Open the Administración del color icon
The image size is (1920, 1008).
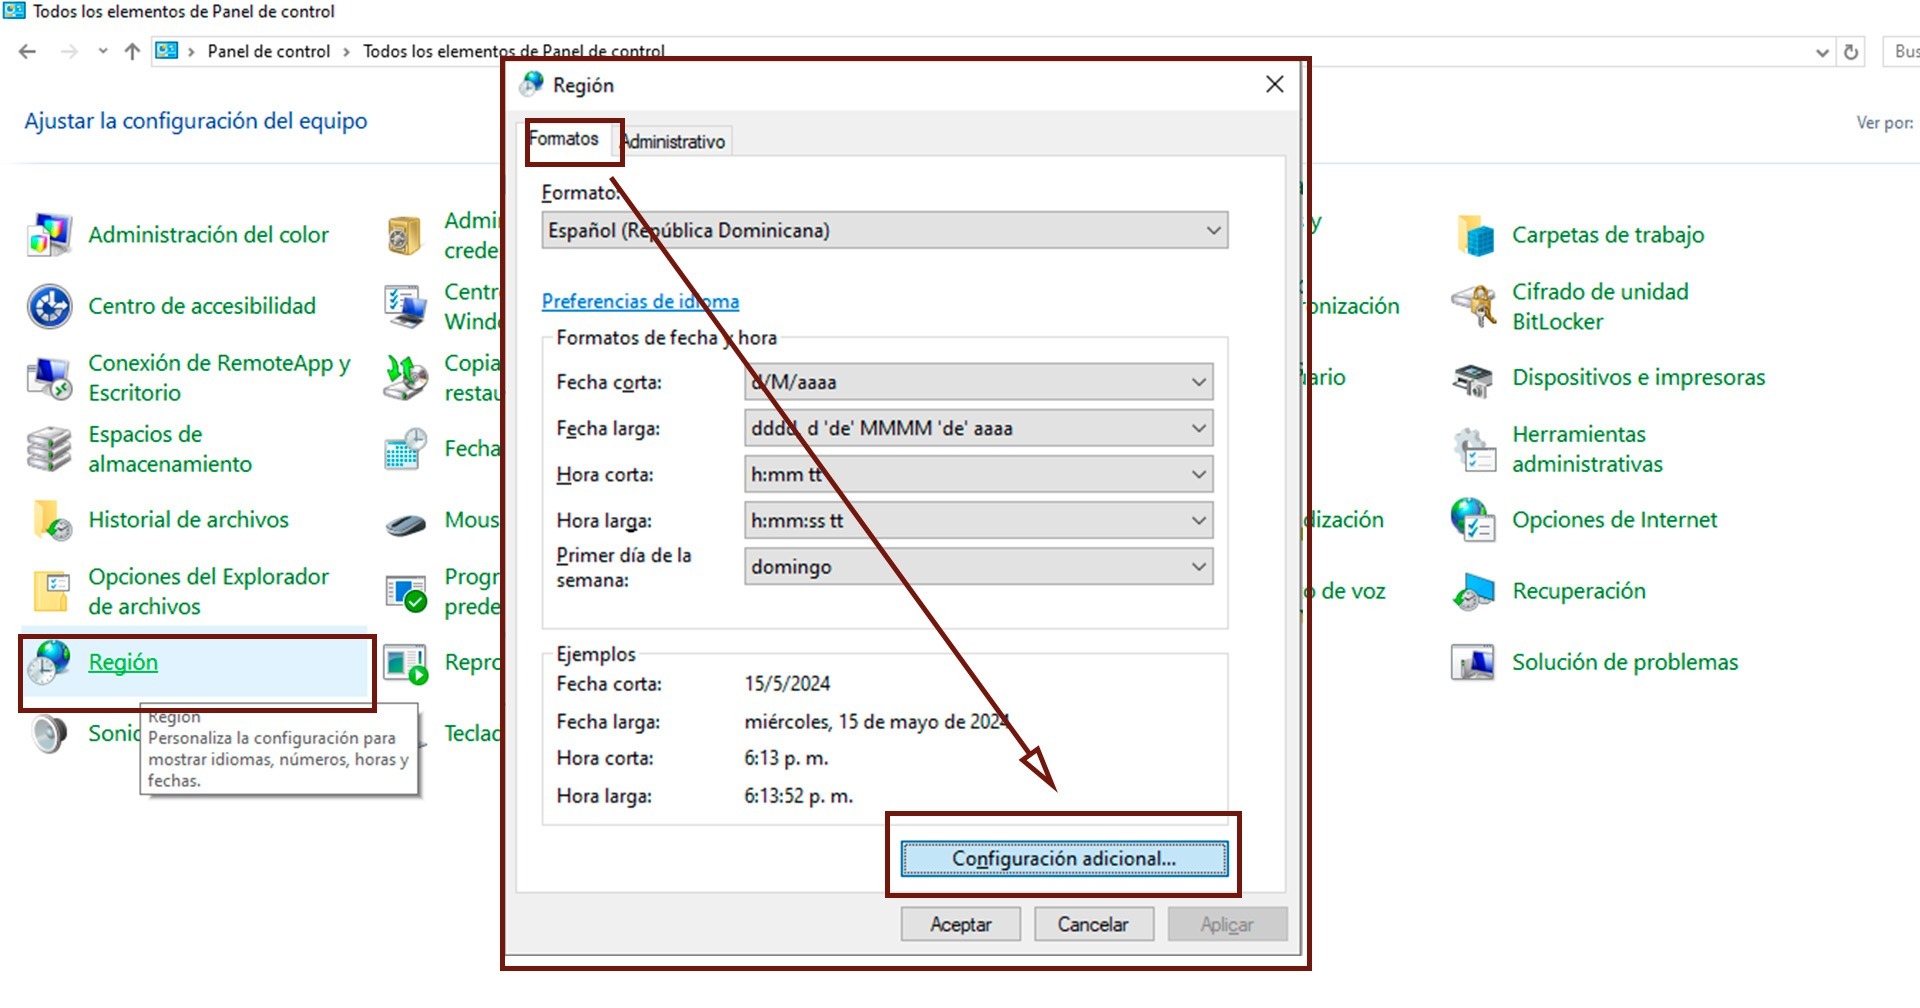(x=49, y=236)
